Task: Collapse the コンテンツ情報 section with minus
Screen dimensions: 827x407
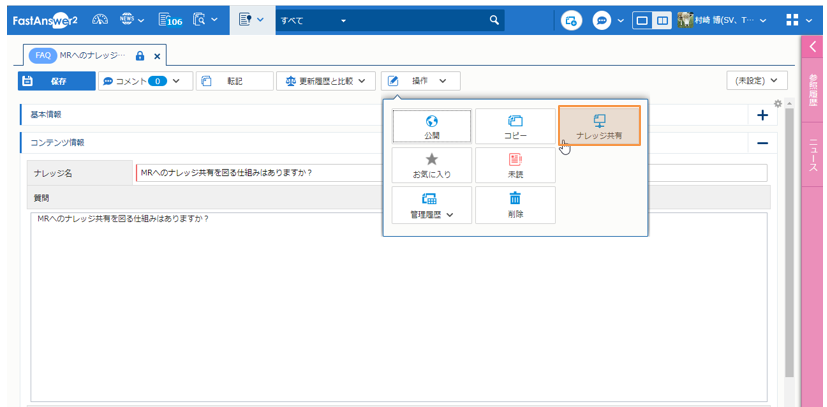Action: point(762,143)
